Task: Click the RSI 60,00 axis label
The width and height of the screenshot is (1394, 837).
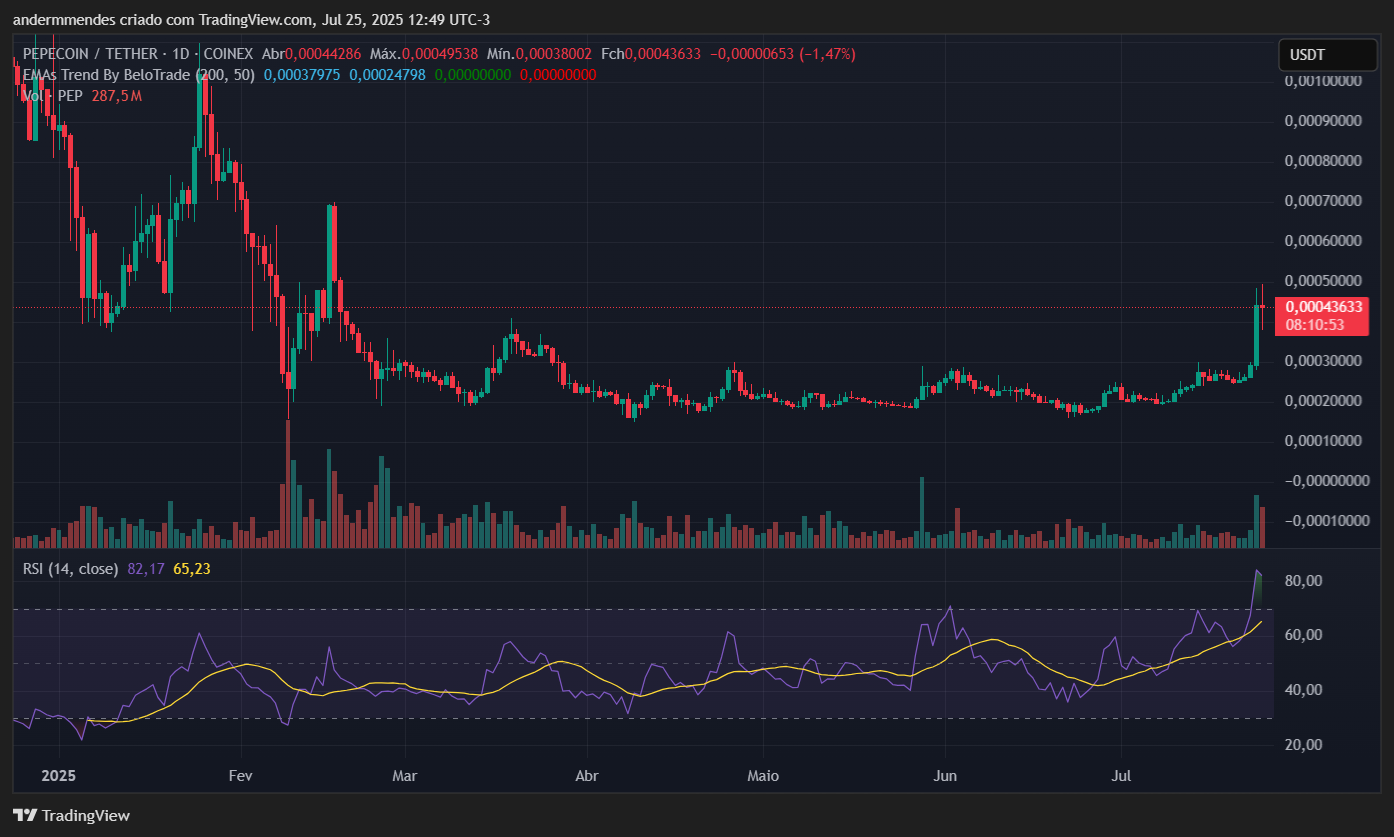Action: click(x=1303, y=635)
